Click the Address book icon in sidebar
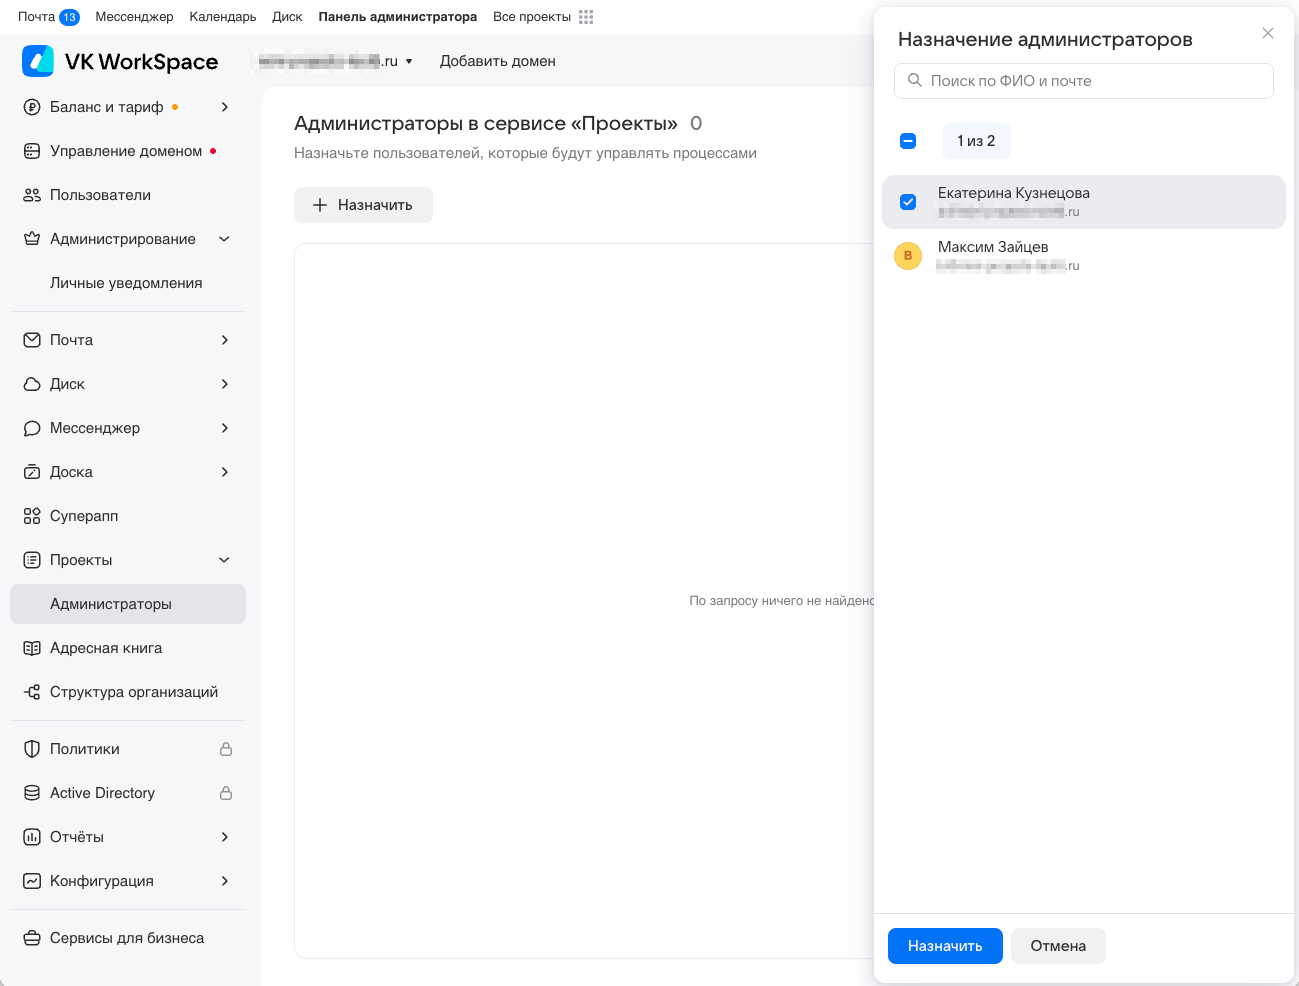The height and width of the screenshot is (986, 1299). [32, 648]
